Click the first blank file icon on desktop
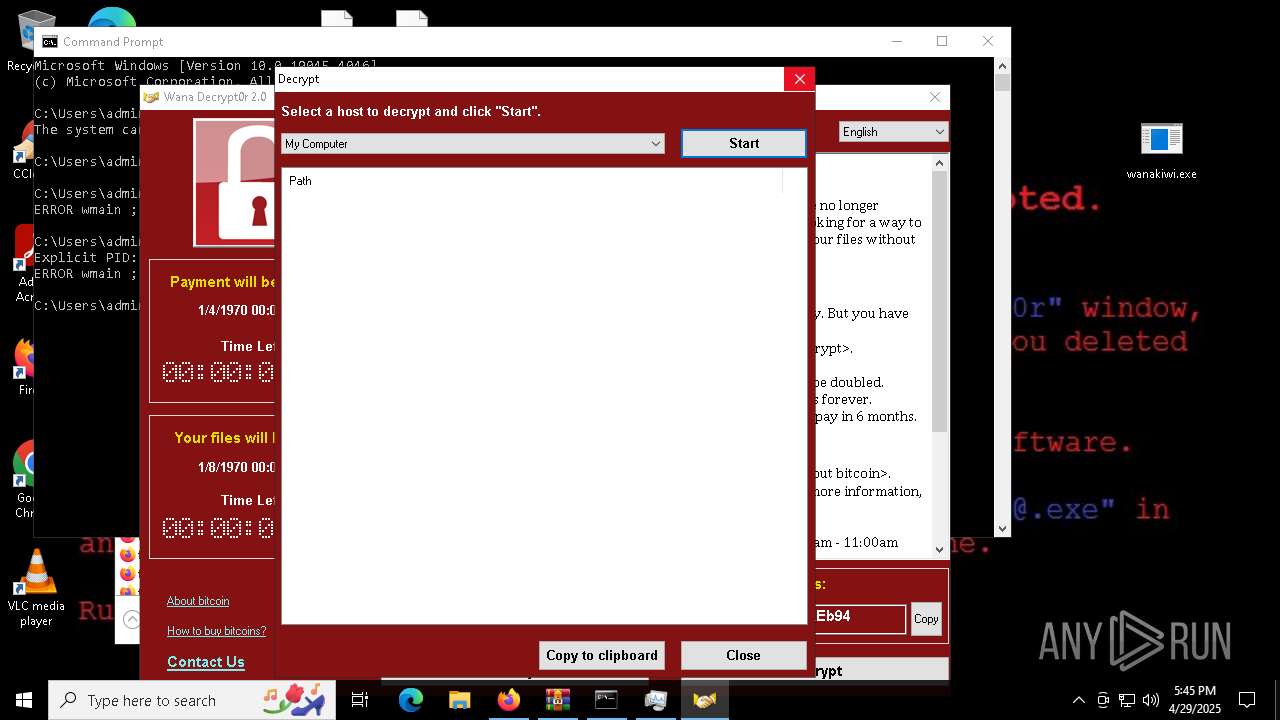The width and height of the screenshot is (1280, 720). [337, 18]
